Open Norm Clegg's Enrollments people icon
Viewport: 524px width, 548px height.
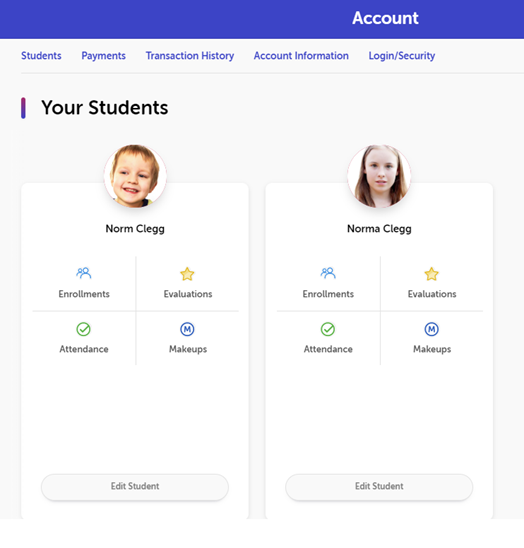(x=84, y=273)
